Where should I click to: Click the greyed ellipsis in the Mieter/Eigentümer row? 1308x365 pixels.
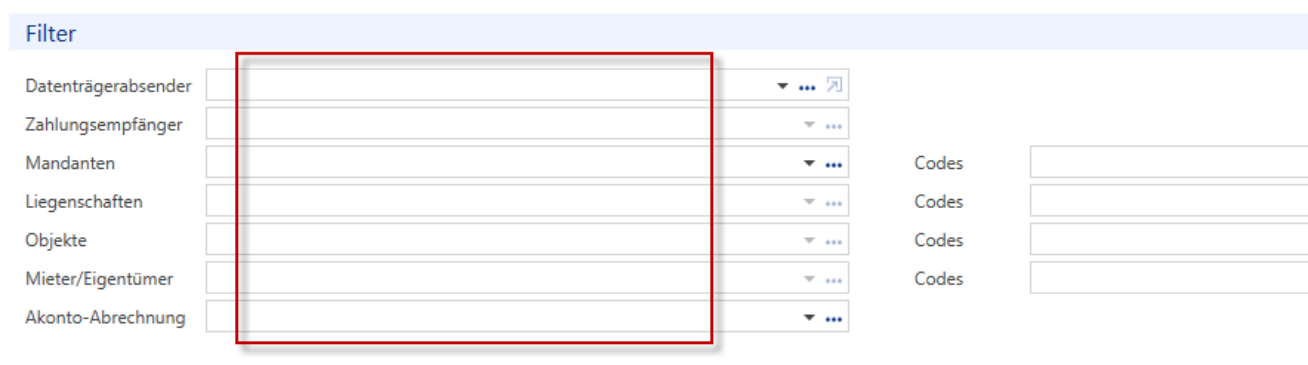[x=834, y=281]
